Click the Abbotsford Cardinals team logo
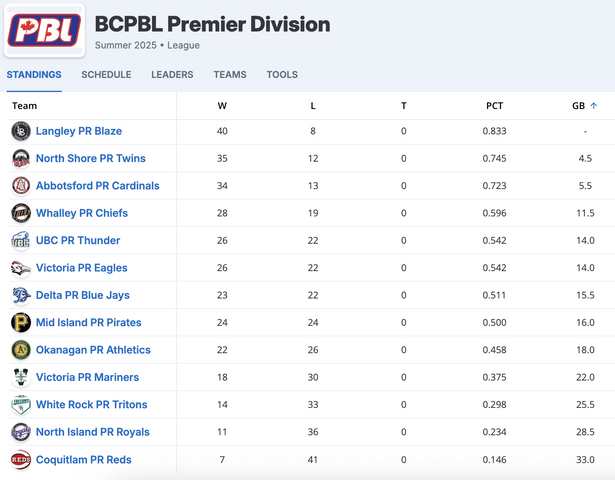615x480 pixels. click(x=21, y=185)
